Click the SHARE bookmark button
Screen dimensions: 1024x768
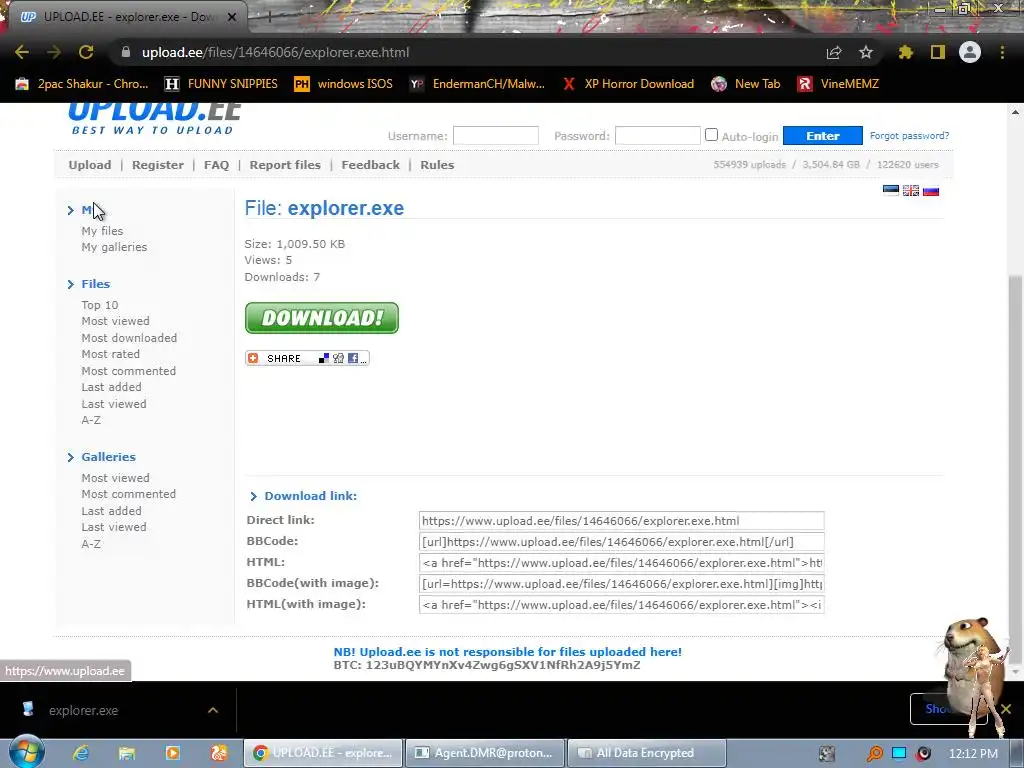point(307,358)
